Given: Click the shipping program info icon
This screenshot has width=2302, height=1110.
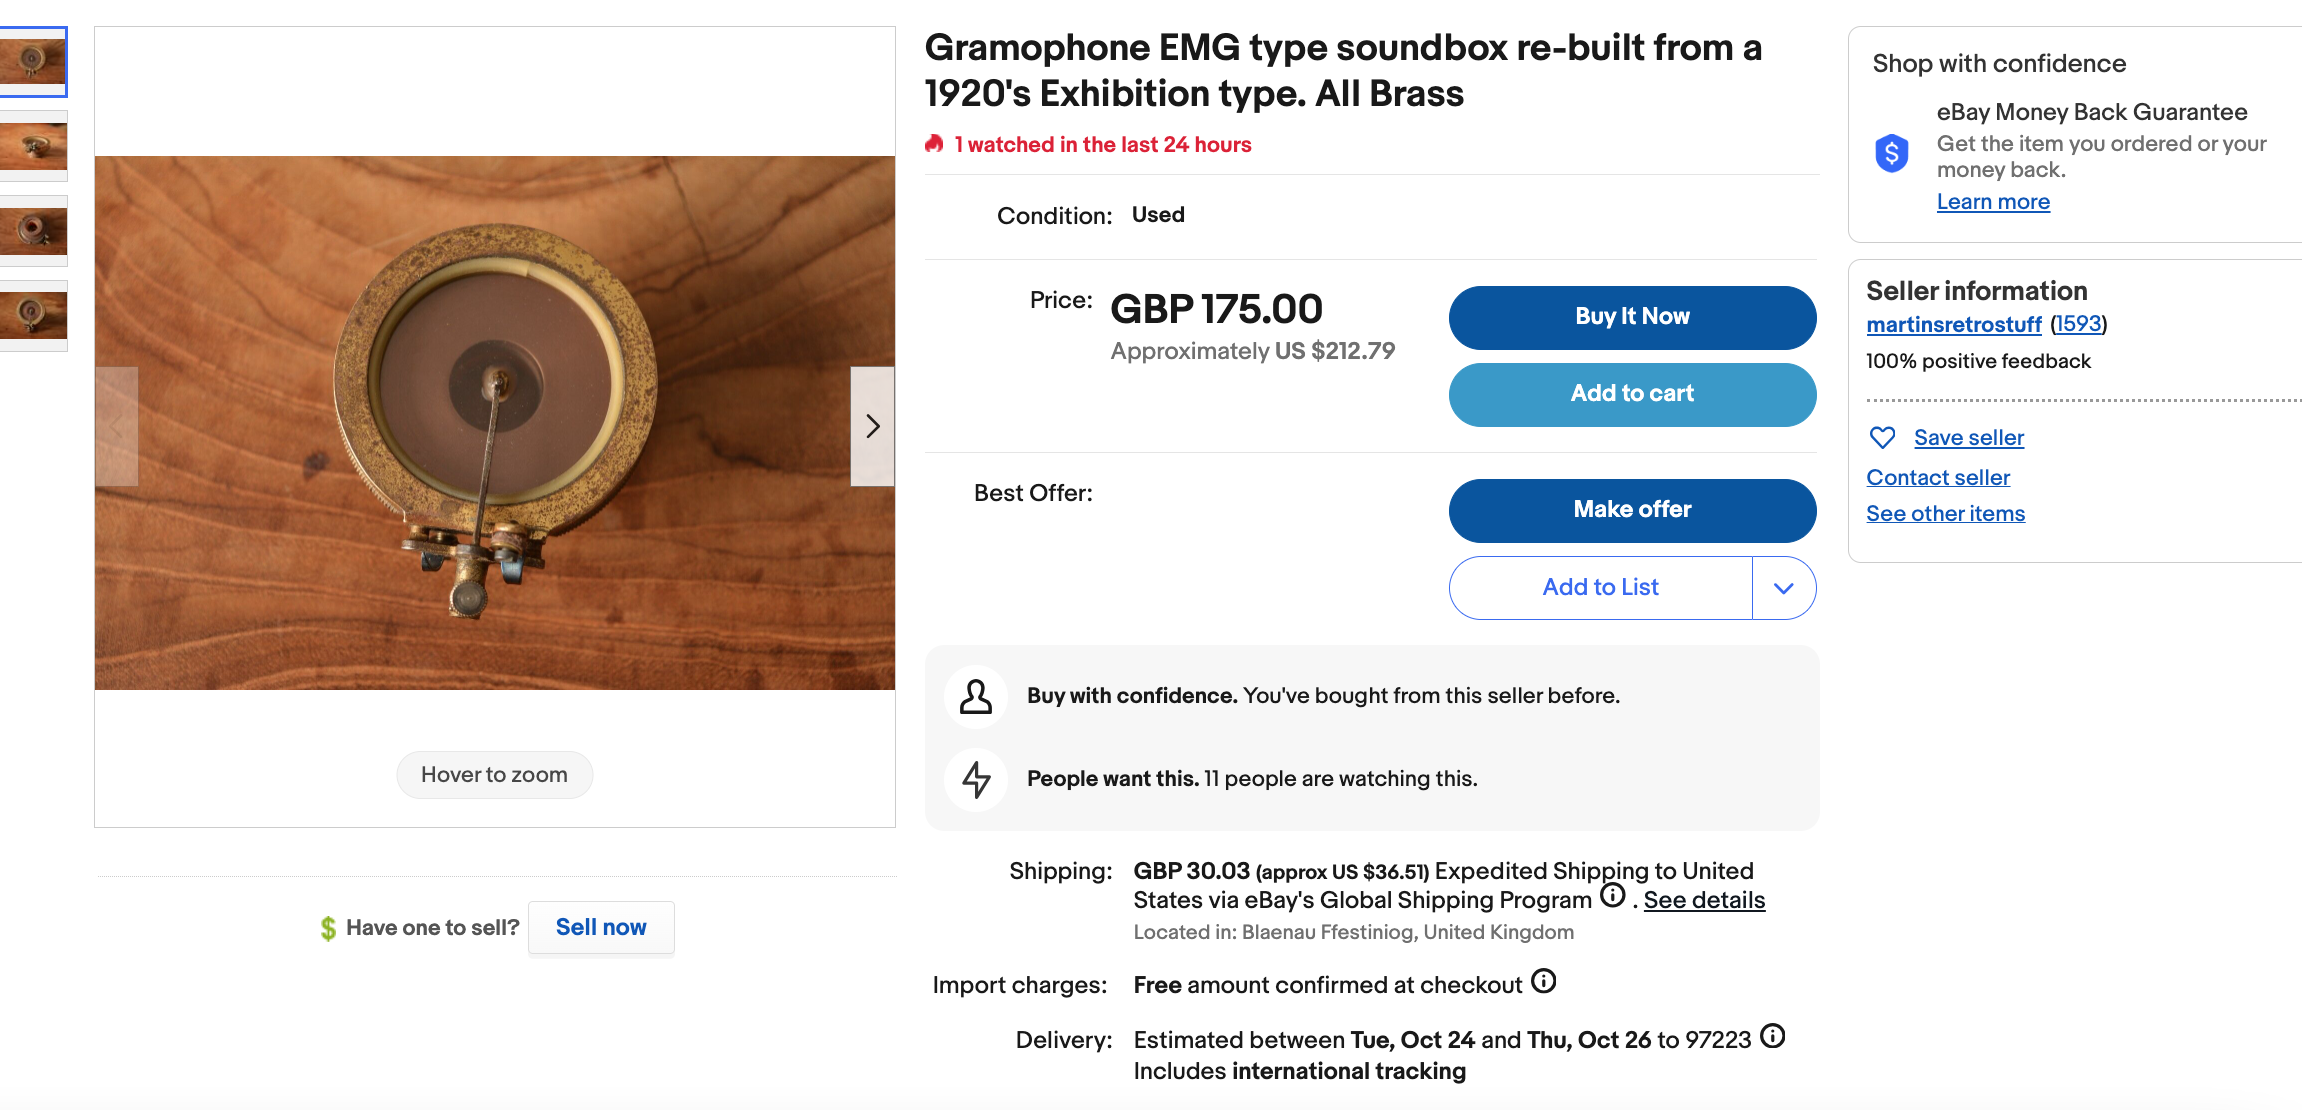Looking at the screenshot, I should 1612,896.
